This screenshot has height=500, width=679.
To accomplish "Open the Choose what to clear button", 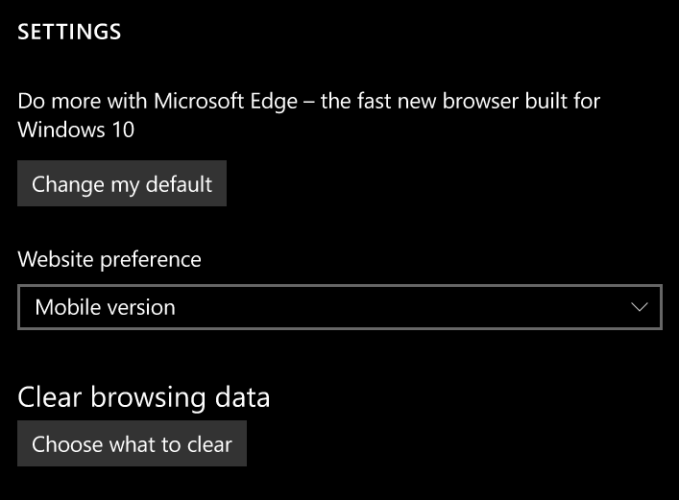I will (x=132, y=443).
